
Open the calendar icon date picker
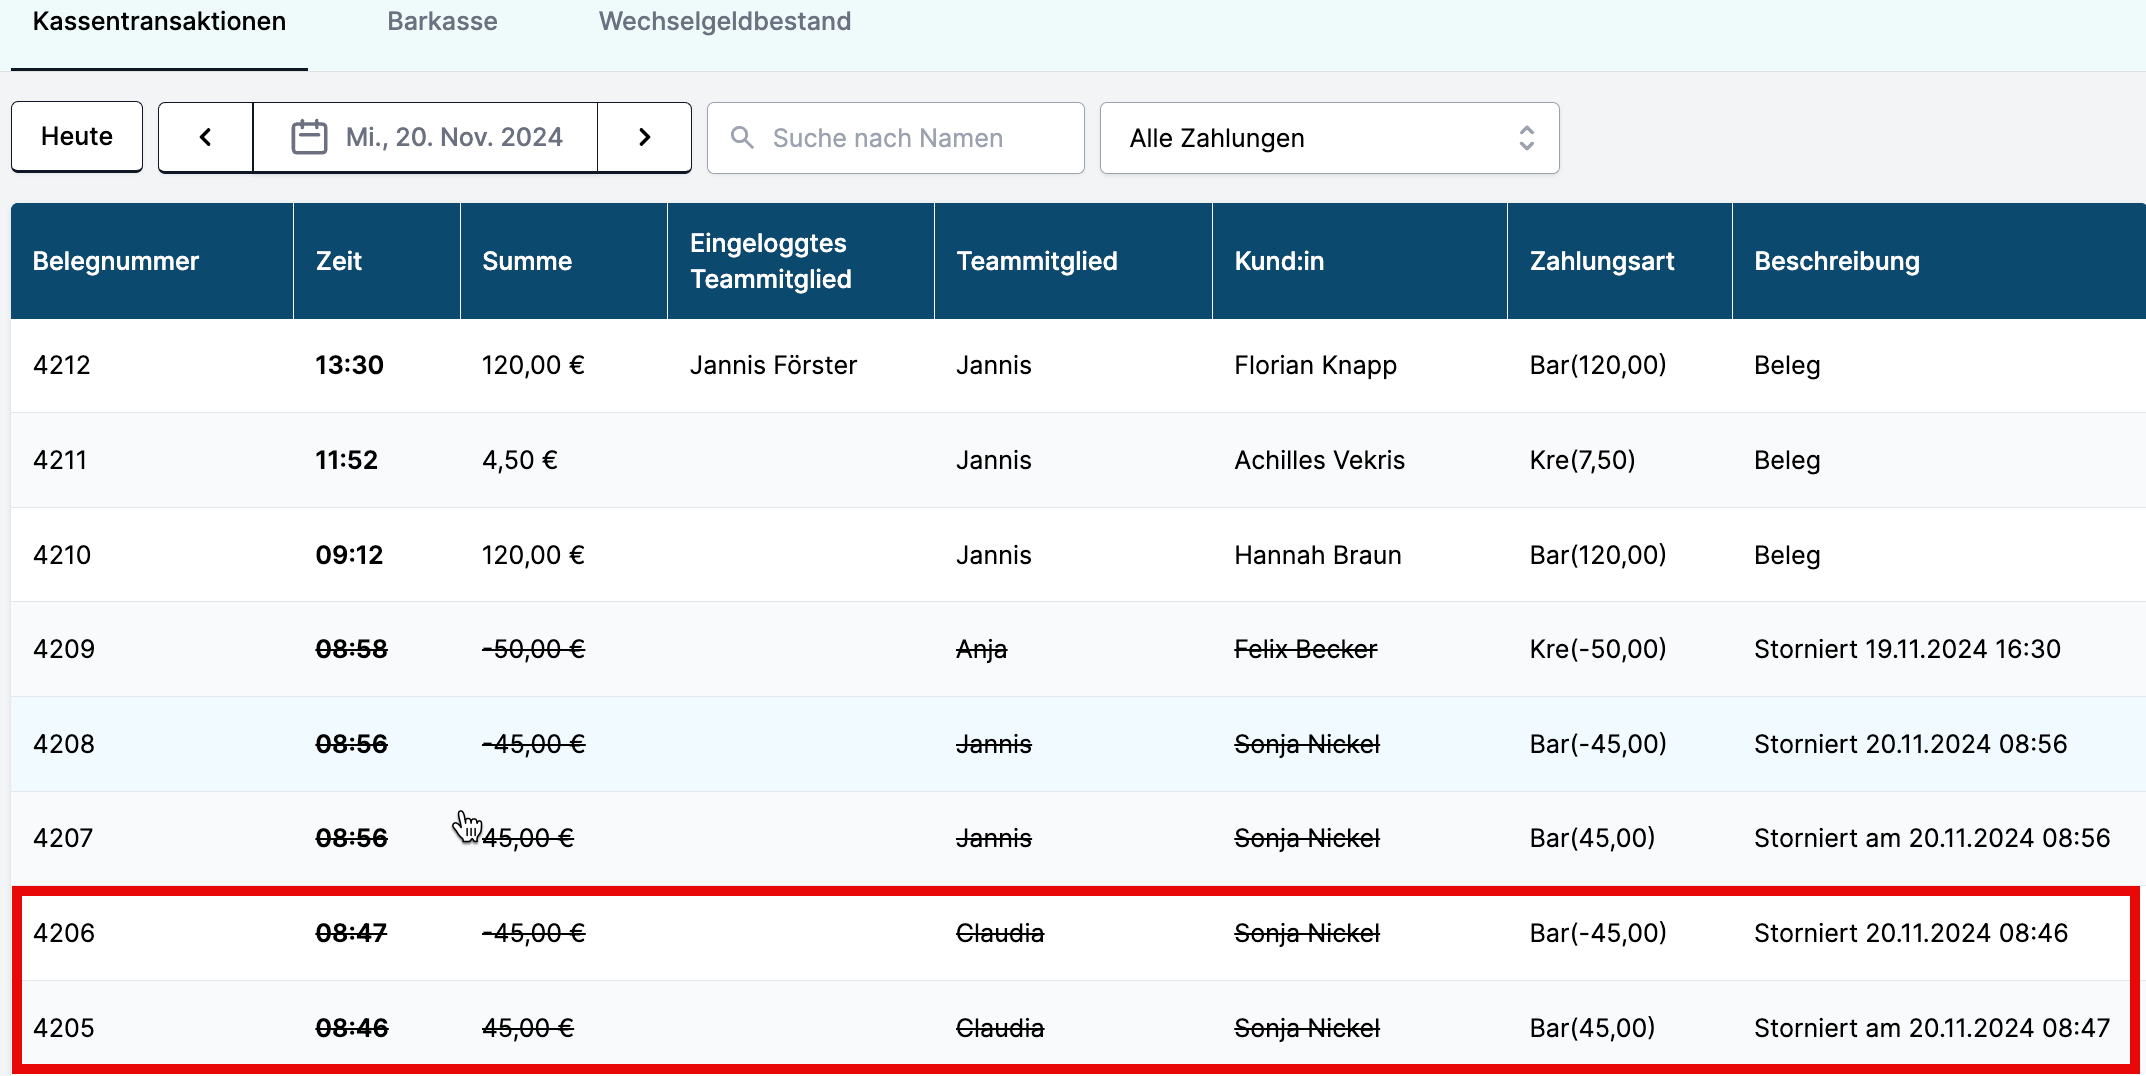[309, 137]
